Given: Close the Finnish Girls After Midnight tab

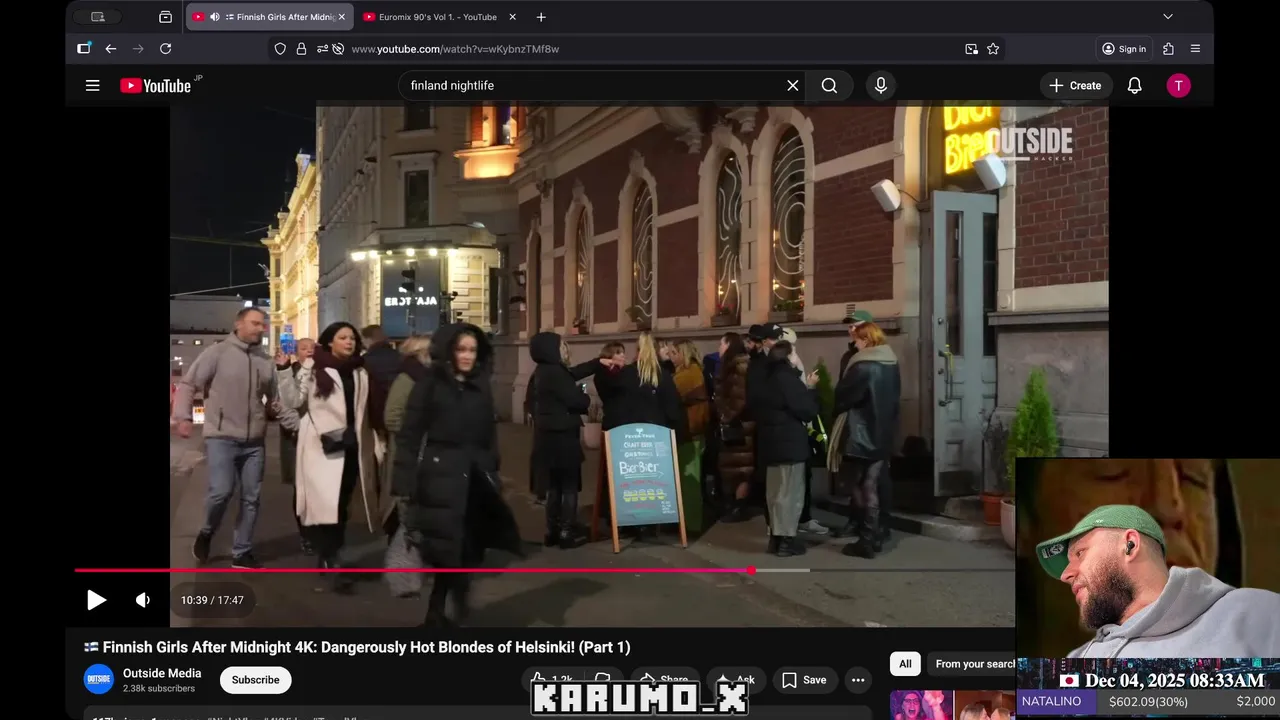Looking at the screenshot, I should tap(342, 17).
